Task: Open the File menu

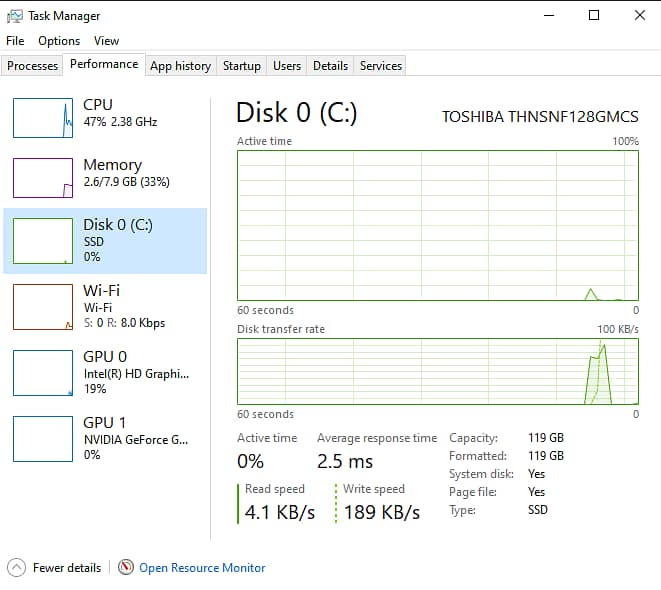Action: pos(15,41)
